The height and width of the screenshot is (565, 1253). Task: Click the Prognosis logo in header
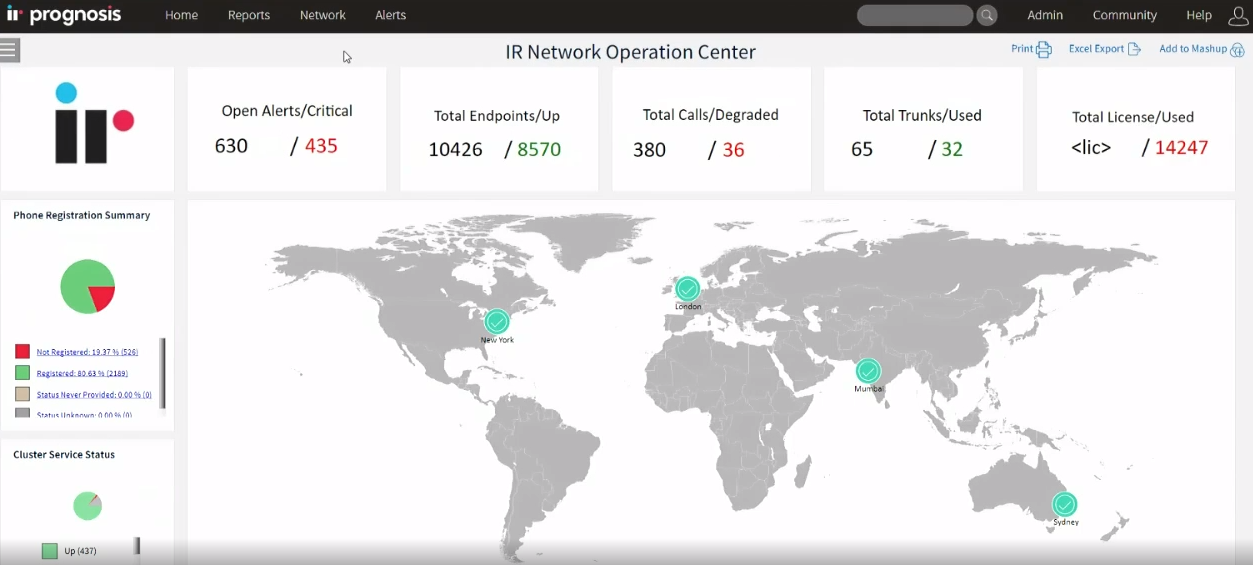point(64,15)
